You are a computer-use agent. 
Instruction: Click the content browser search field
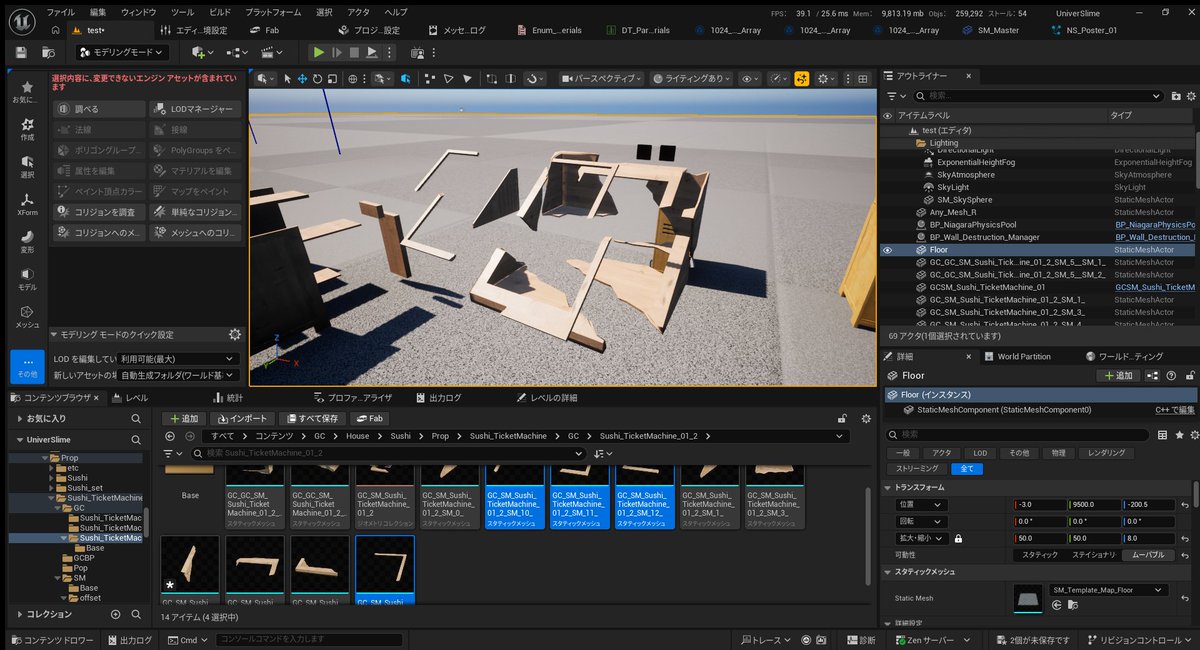click(387, 453)
